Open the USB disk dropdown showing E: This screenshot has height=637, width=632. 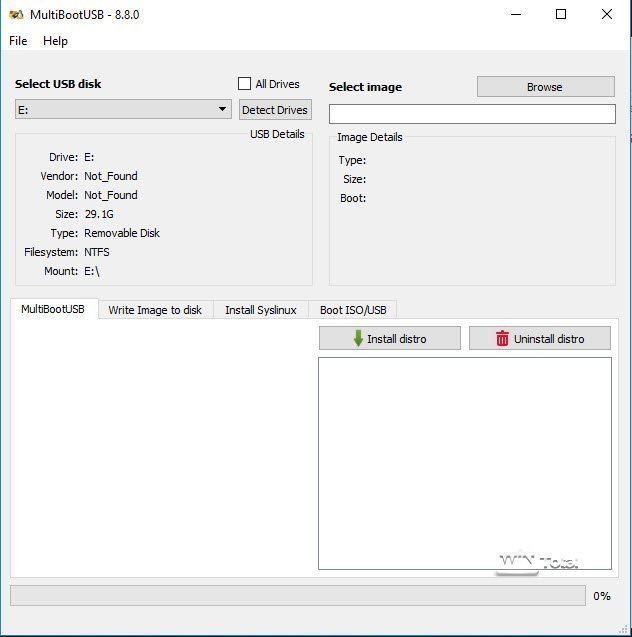tap(123, 109)
